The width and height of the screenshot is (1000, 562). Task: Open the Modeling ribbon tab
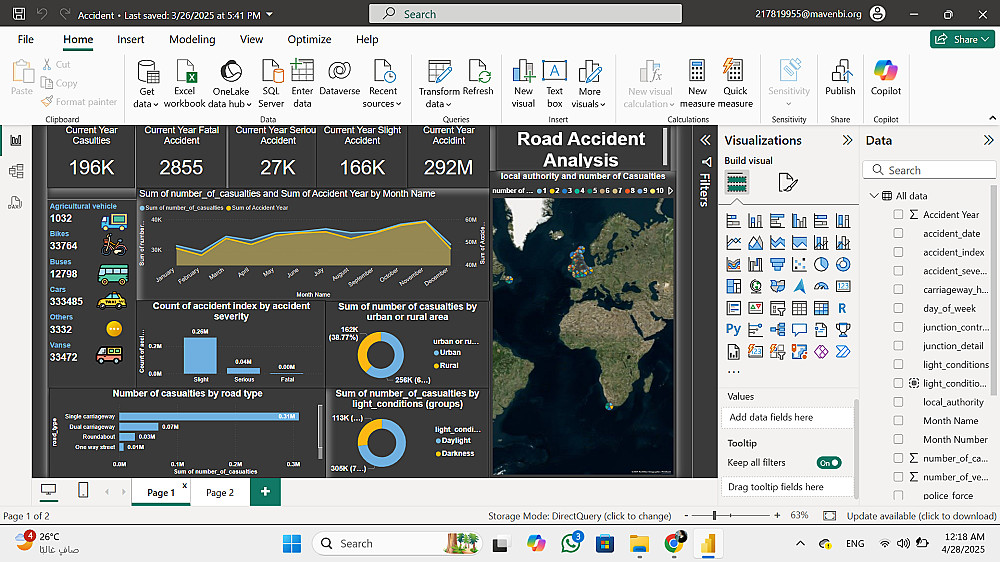pyautogui.click(x=192, y=39)
